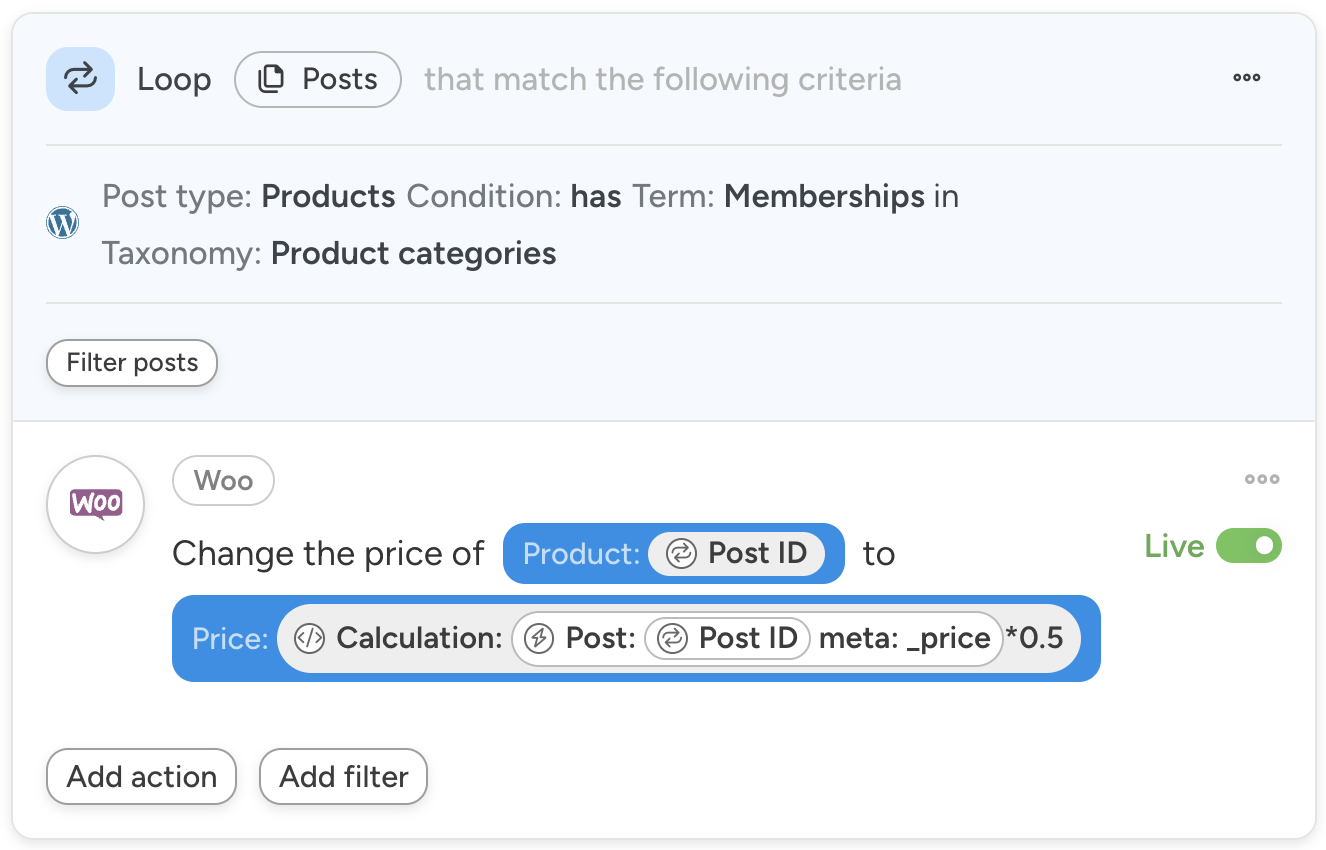Click loop icon in Product Post ID token

point(681,554)
